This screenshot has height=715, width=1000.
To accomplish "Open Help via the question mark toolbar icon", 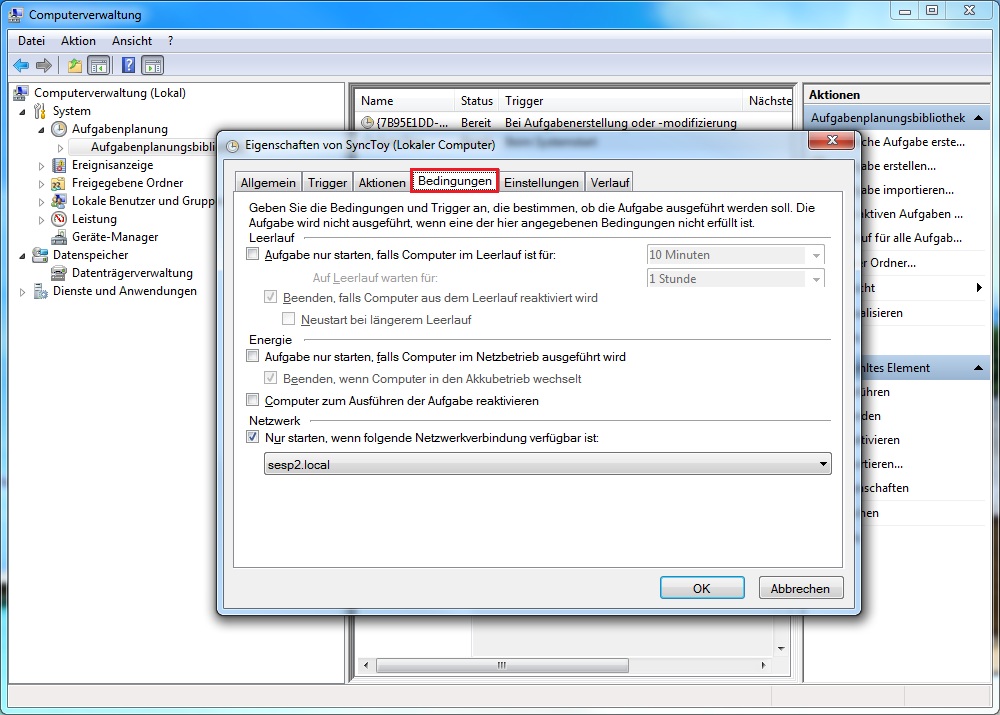I will point(128,65).
